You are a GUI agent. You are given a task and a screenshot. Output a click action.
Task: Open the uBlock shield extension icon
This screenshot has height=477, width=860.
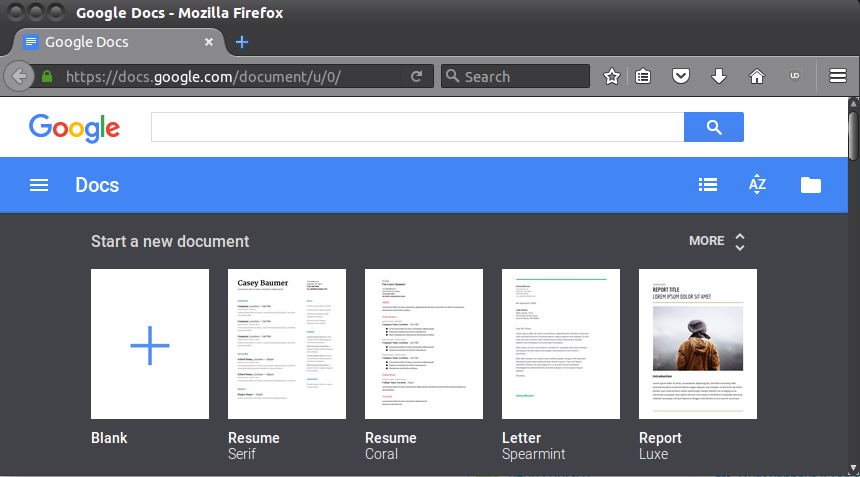click(x=794, y=76)
